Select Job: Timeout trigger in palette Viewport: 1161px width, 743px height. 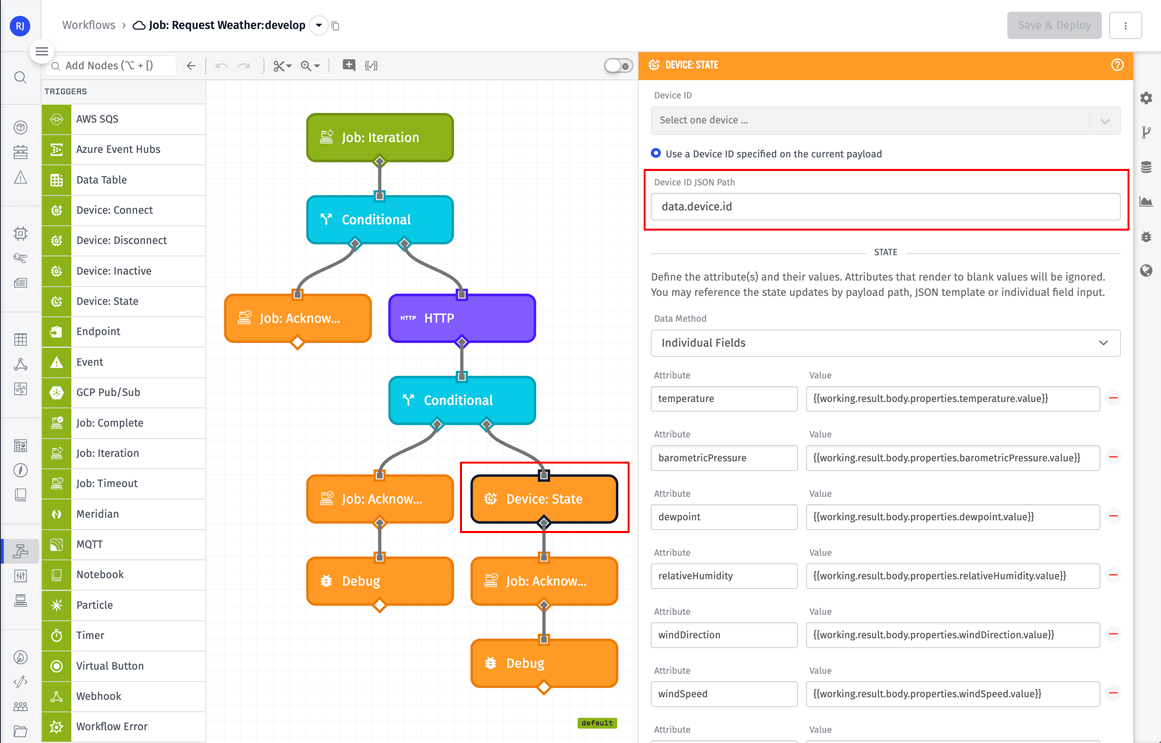tap(124, 483)
